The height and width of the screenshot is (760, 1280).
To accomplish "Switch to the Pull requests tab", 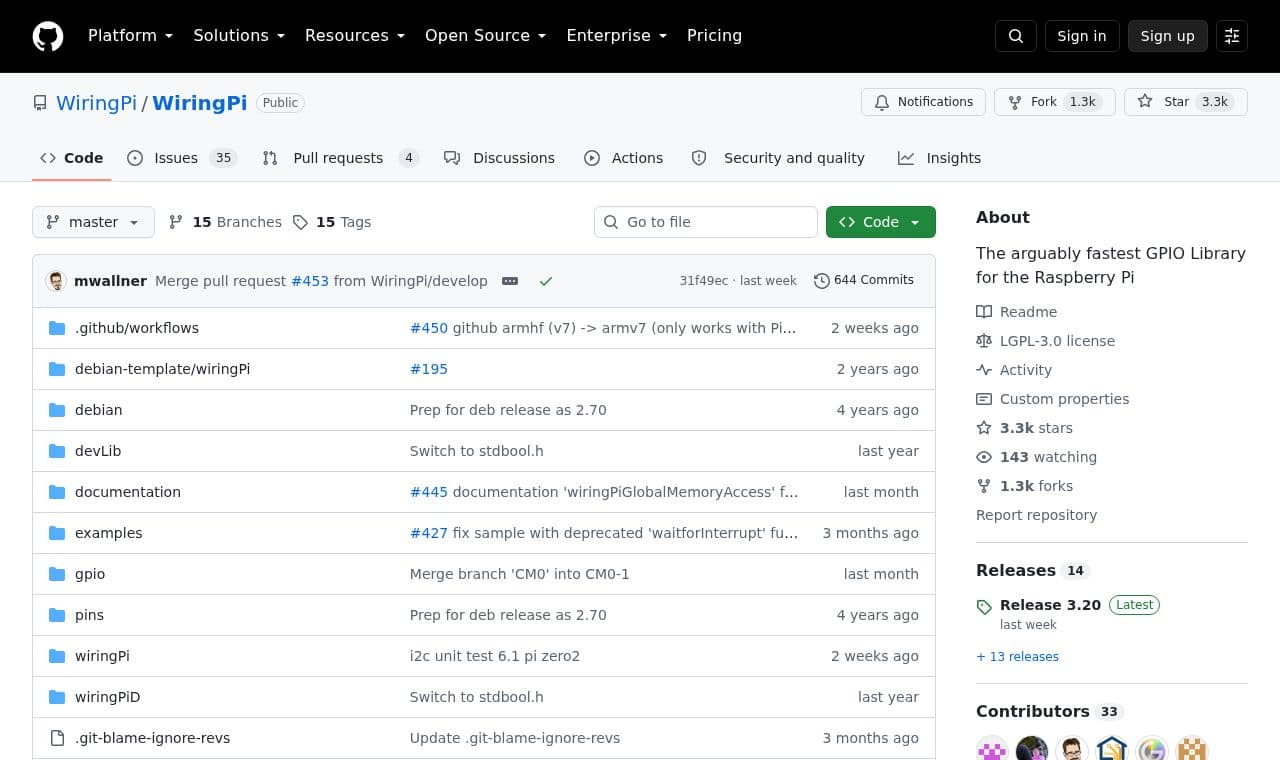I will click(x=340, y=158).
